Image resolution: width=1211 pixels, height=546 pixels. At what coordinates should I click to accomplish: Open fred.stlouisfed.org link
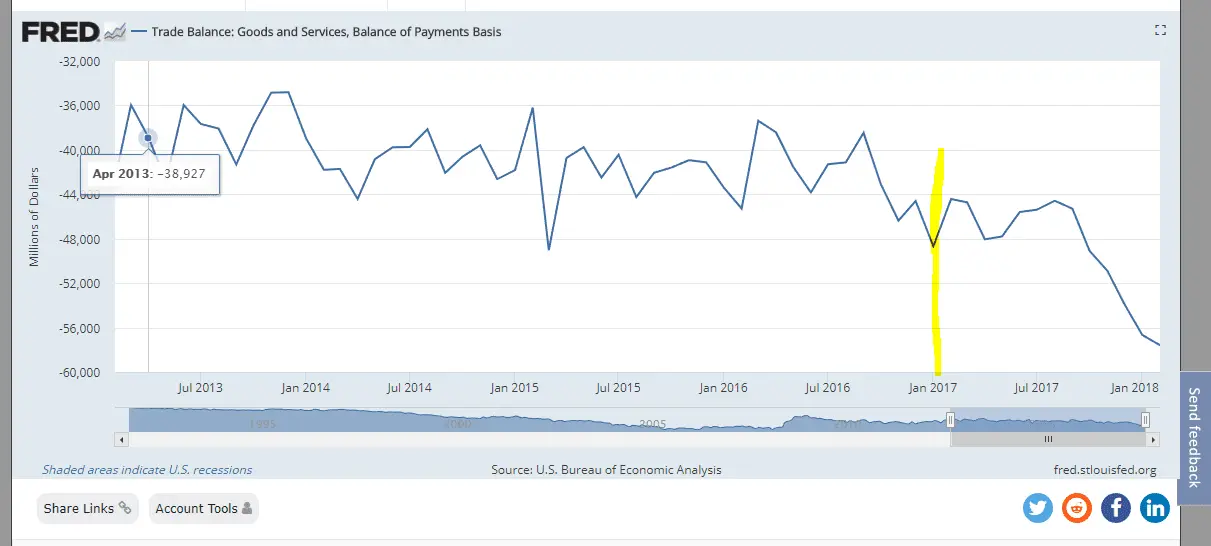click(x=1105, y=470)
